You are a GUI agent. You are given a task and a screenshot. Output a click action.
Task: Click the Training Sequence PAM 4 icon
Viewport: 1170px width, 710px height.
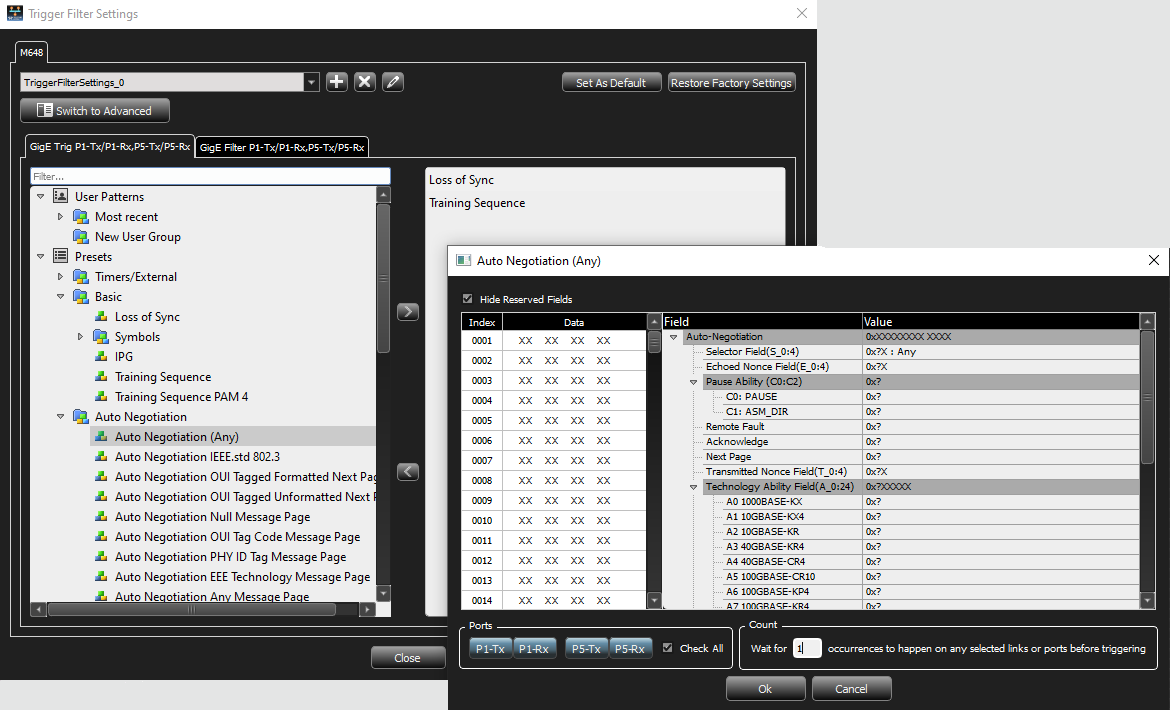coord(101,397)
